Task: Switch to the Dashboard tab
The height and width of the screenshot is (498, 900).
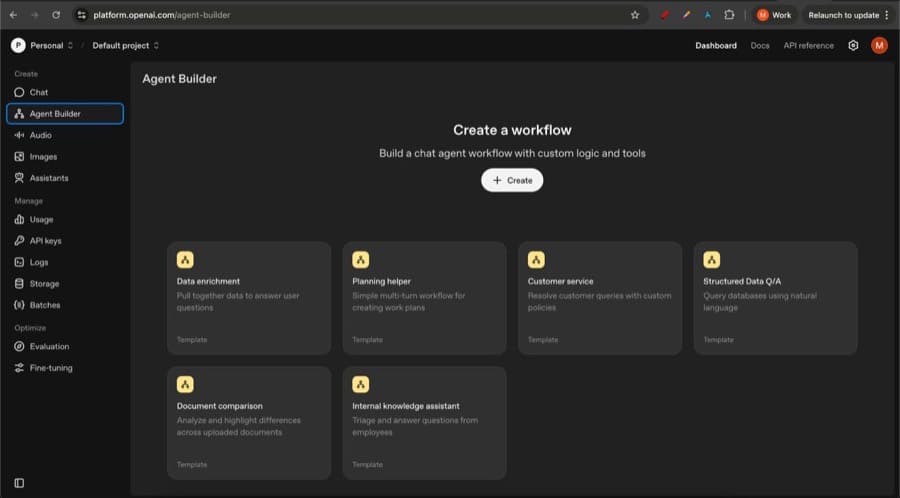Action: [x=716, y=45]
